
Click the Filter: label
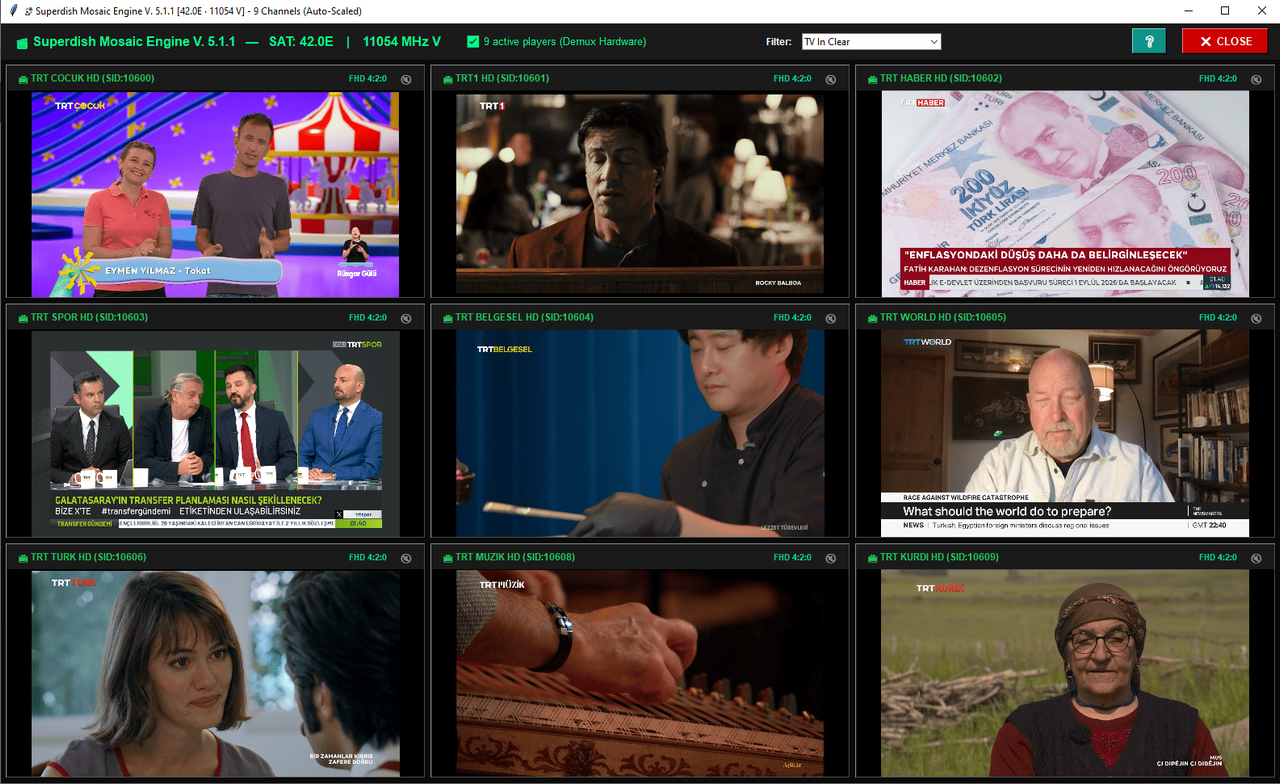[779, 42]
